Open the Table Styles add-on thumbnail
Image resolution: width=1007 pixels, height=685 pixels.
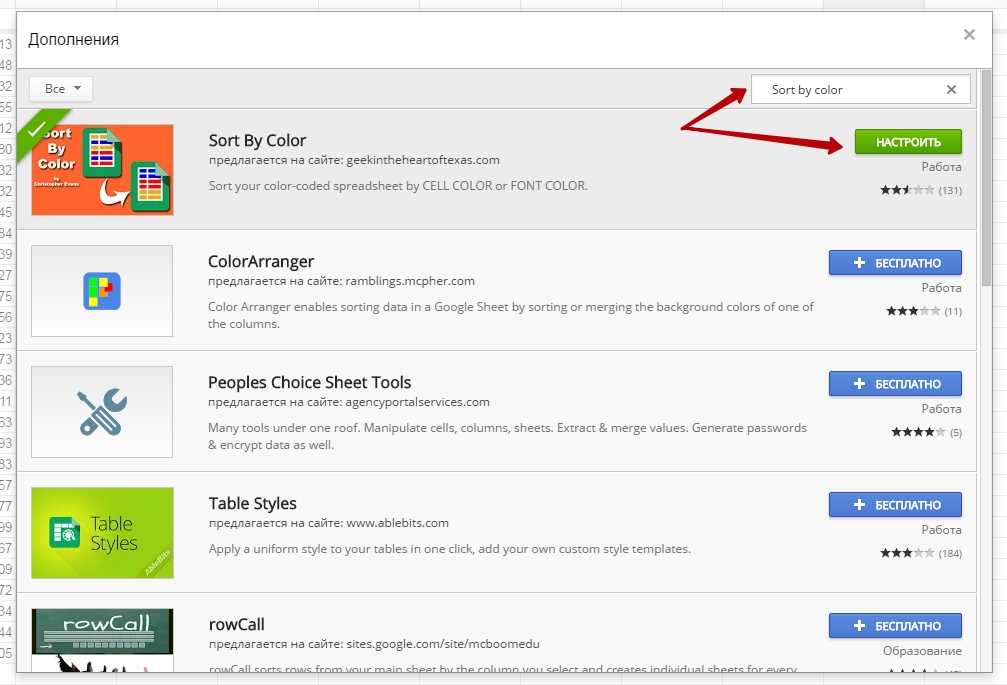102,533
